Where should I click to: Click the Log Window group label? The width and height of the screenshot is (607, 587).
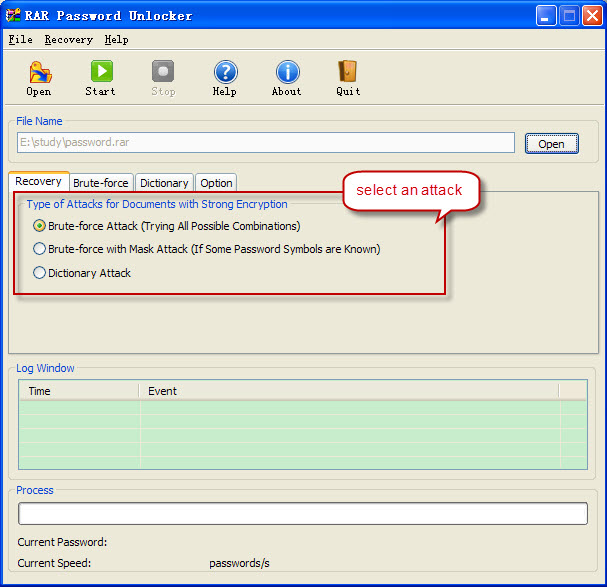click(x=45, y=368)
